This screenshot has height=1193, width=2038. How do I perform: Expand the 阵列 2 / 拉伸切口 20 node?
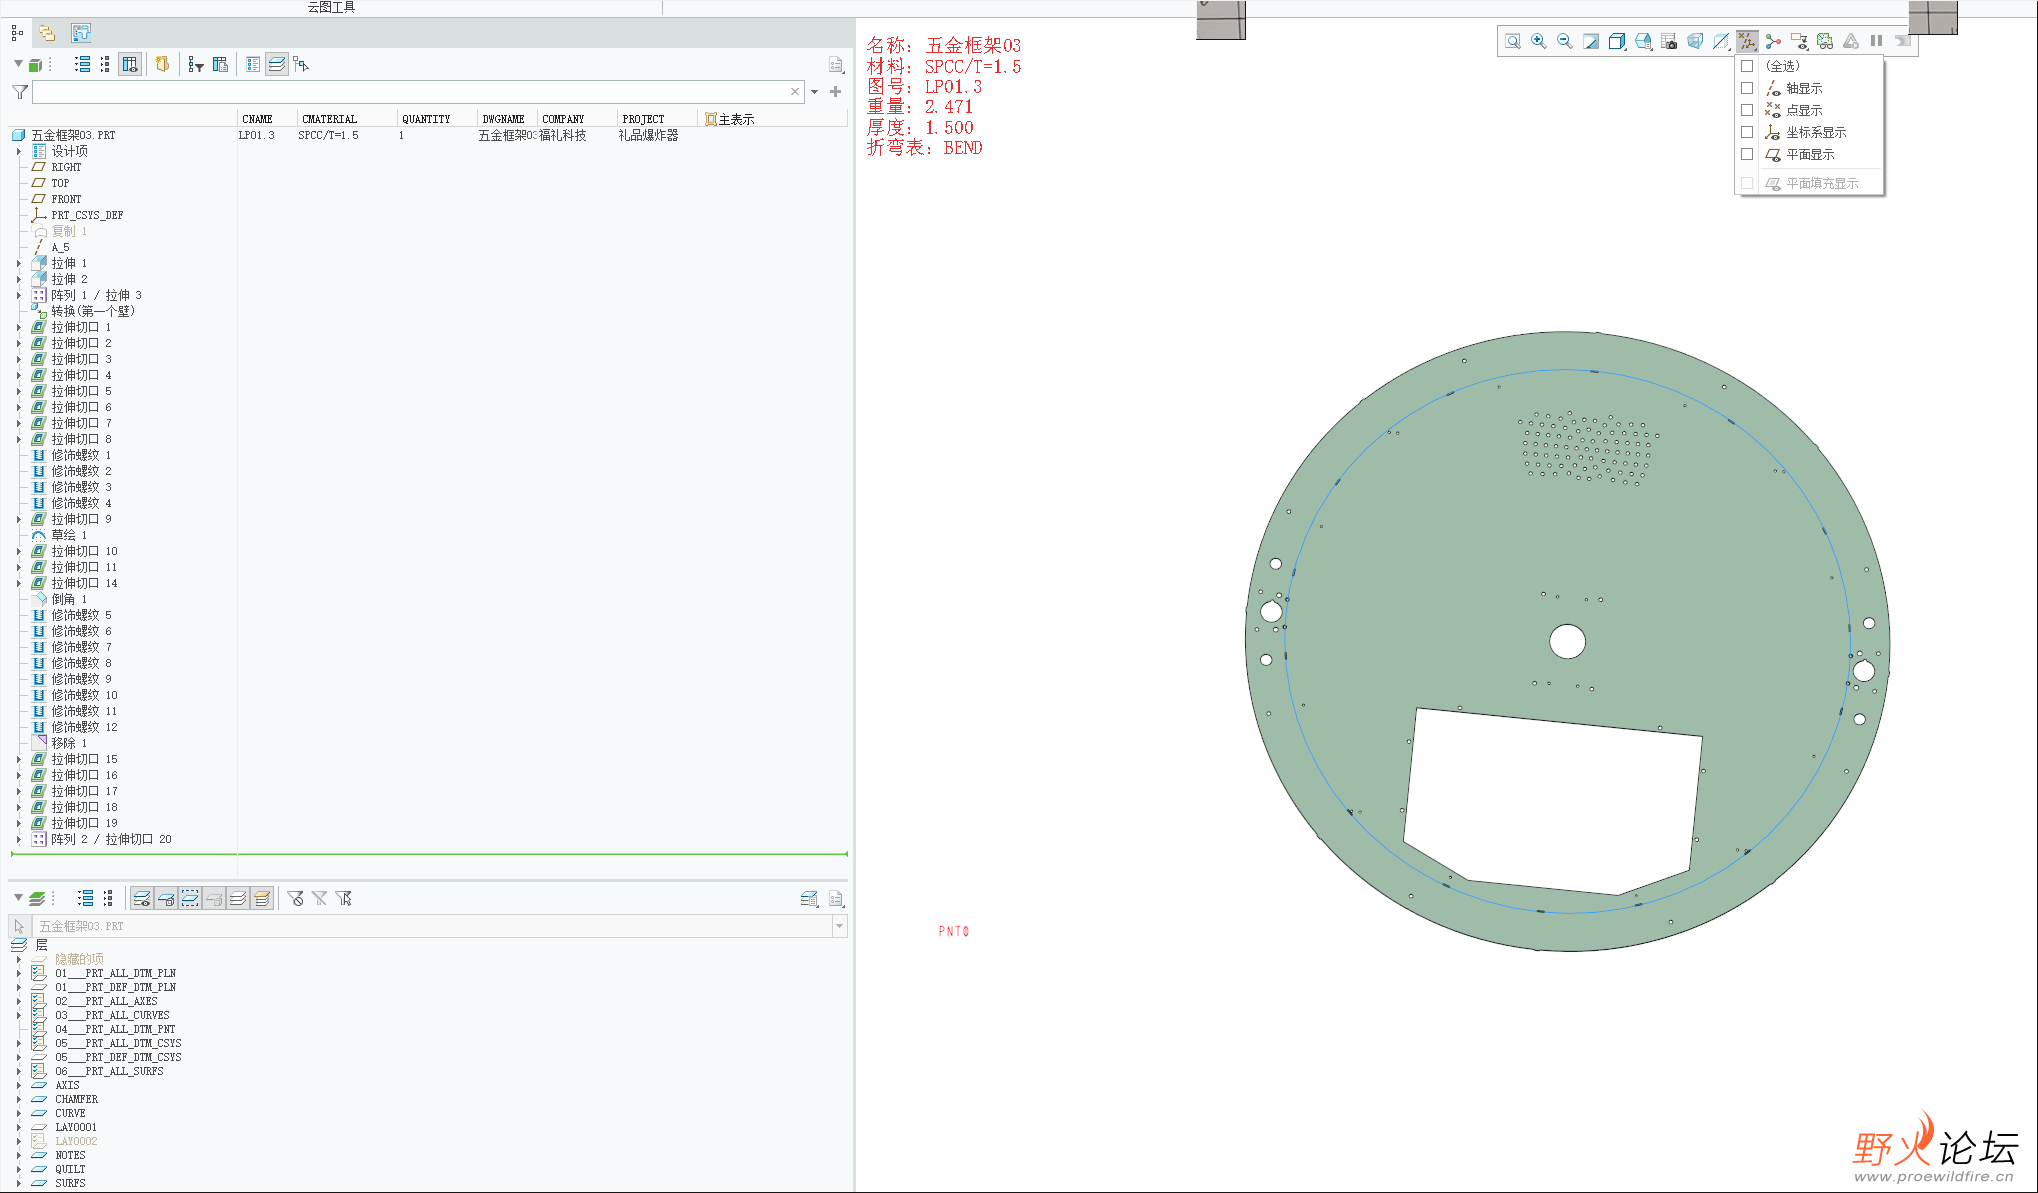(x=18, y=839)
